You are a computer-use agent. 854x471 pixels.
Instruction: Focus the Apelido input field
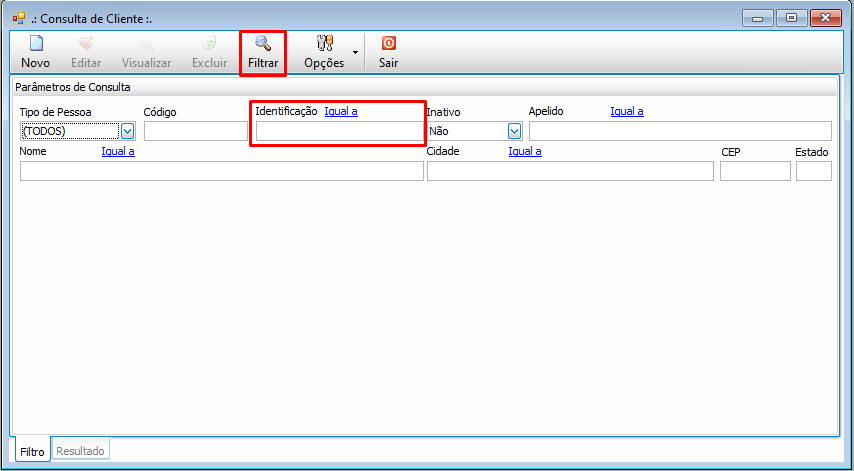(680, 131)
